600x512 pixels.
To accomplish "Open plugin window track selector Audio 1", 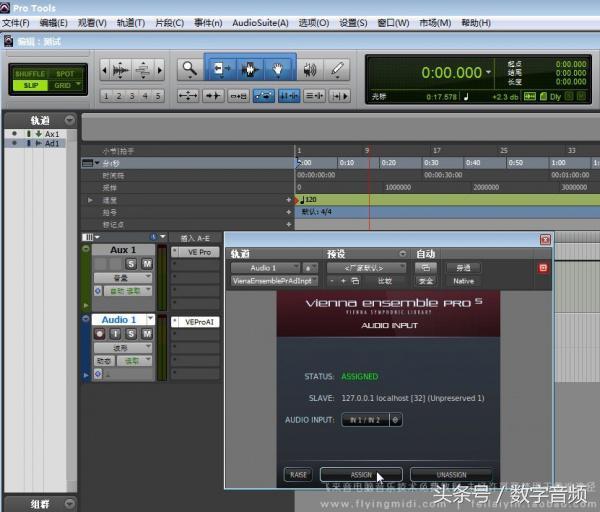I will pos(266,268).
